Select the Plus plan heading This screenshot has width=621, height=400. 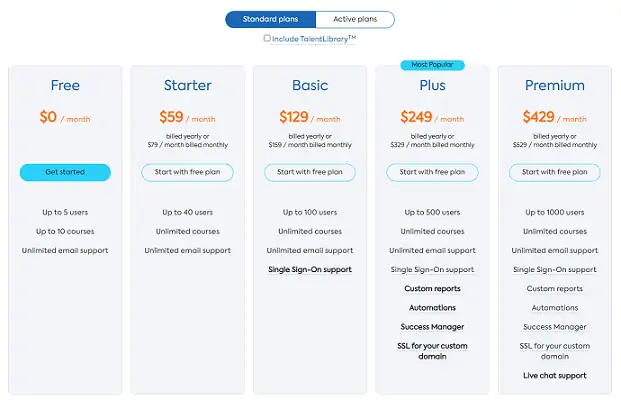[x=432, y=85]
